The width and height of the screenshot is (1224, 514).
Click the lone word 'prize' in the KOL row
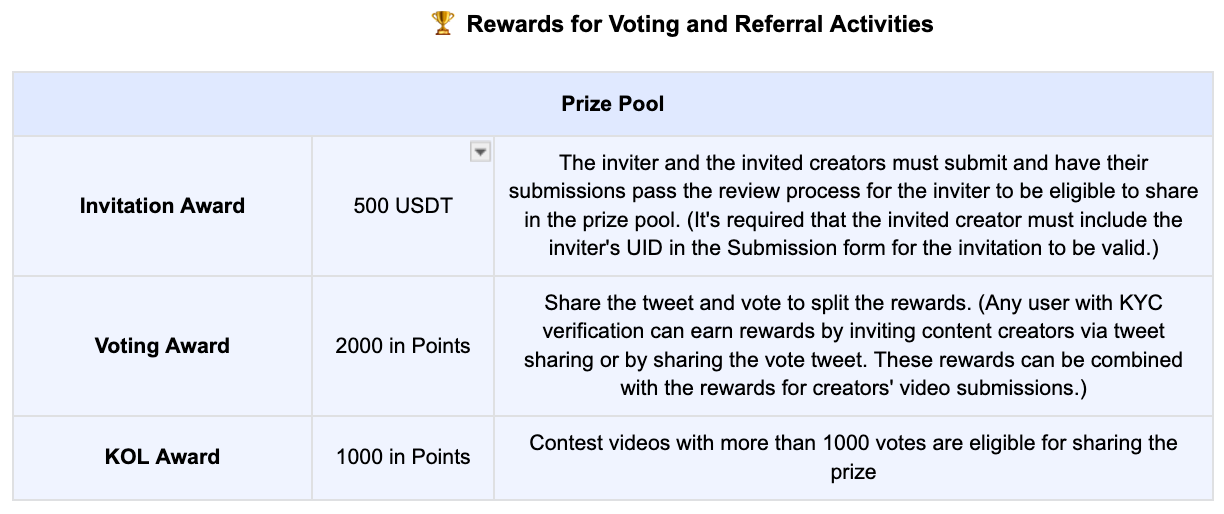853,471
